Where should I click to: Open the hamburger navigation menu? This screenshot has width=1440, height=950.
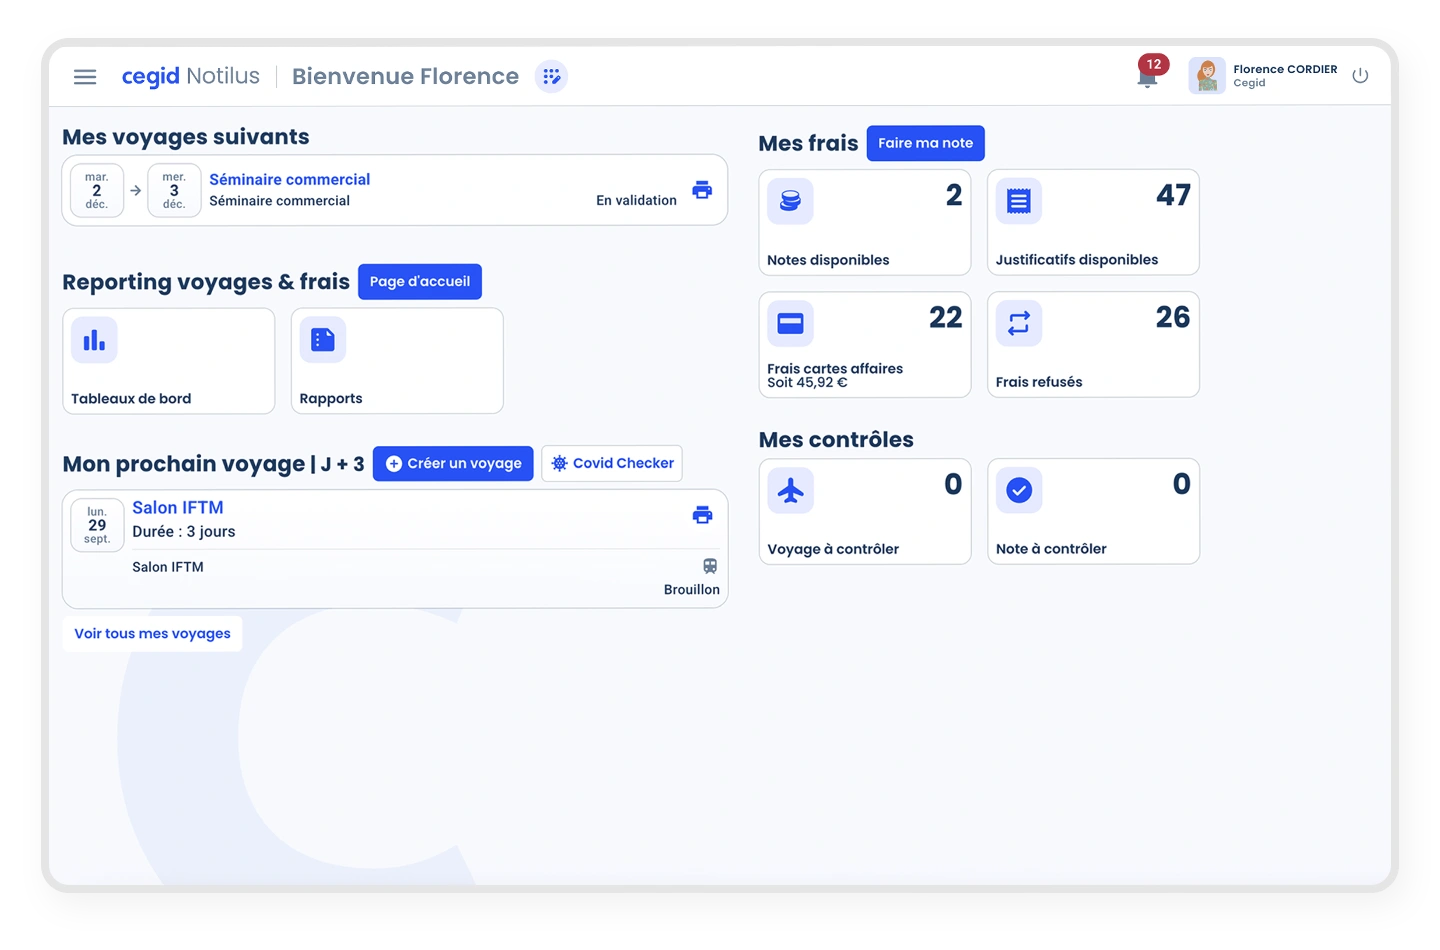pos(85,77)
